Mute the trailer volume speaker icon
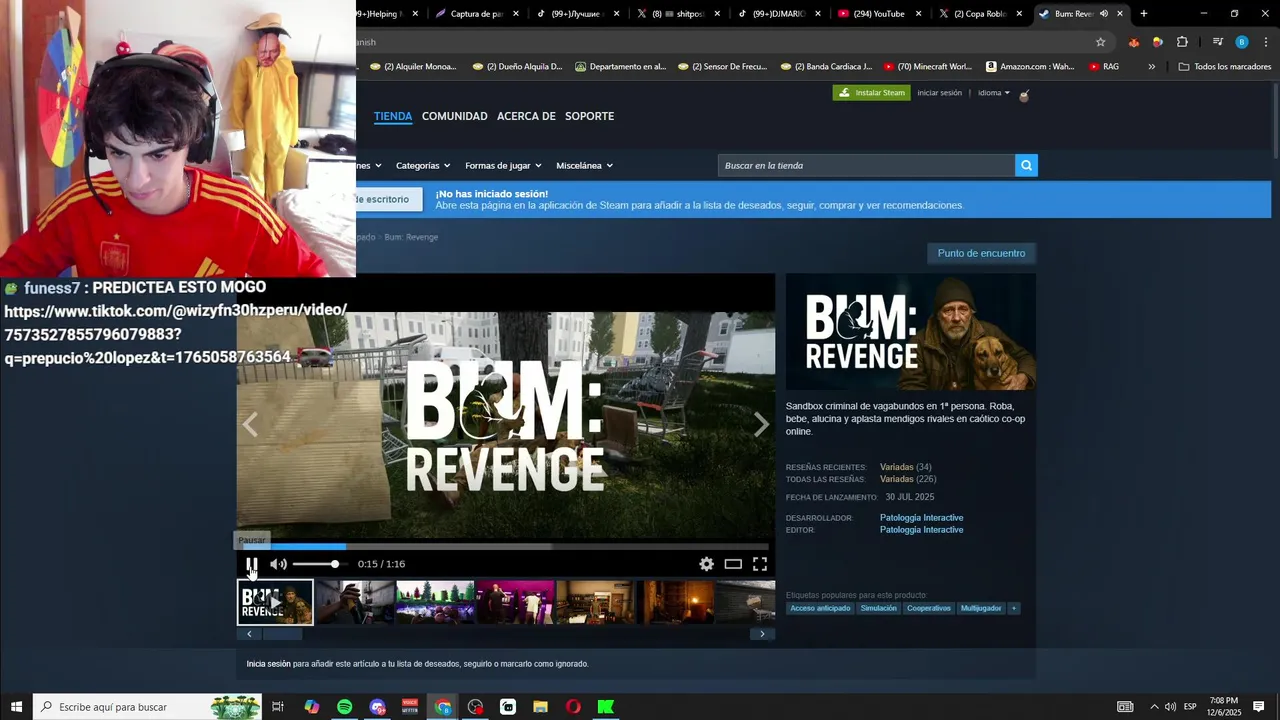1280x720 pixels. click(278, 564)
